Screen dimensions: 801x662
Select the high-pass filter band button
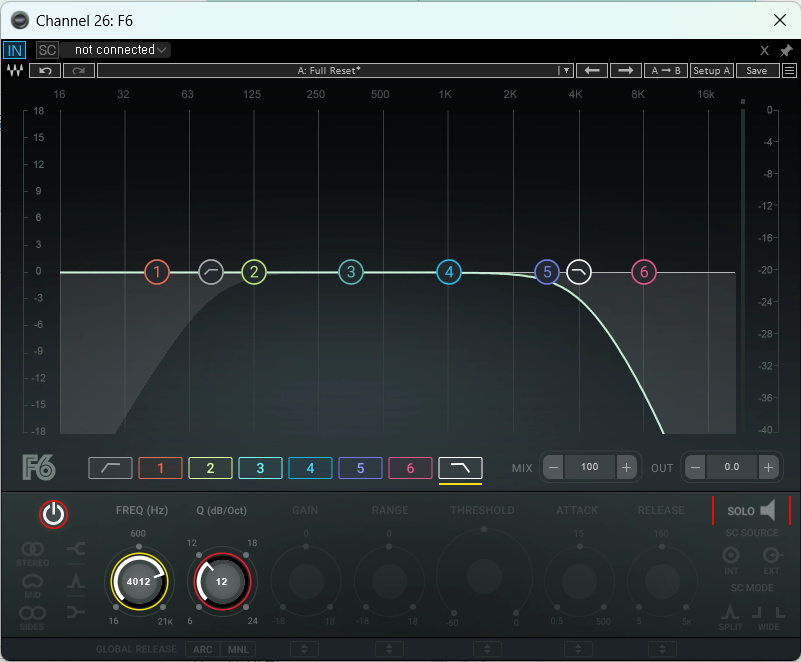110,468
